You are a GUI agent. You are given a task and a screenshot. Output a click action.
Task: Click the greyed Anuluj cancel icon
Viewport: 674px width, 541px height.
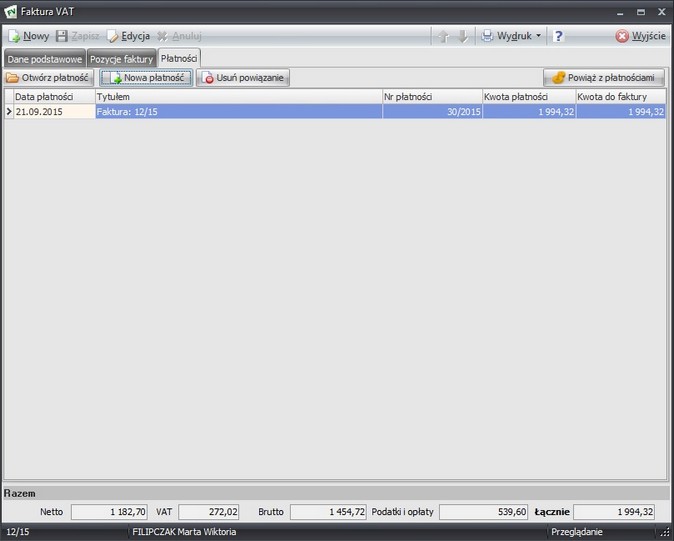(x=162, y=36)
